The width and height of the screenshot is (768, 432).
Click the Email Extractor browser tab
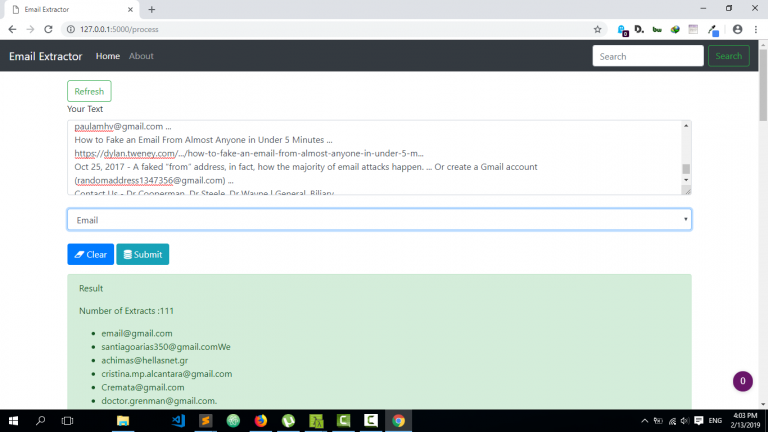(x=71, y=9)
